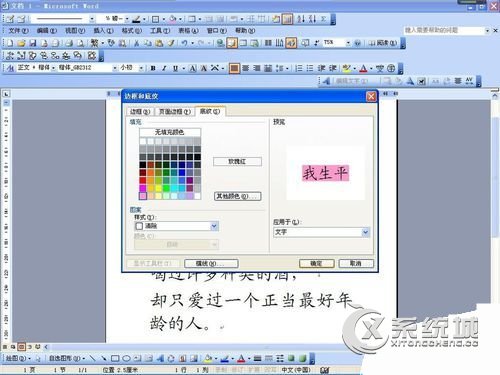Toggle Underline formatting button
The width and height of the screenshot is (500, 375).
pos(175,68)
